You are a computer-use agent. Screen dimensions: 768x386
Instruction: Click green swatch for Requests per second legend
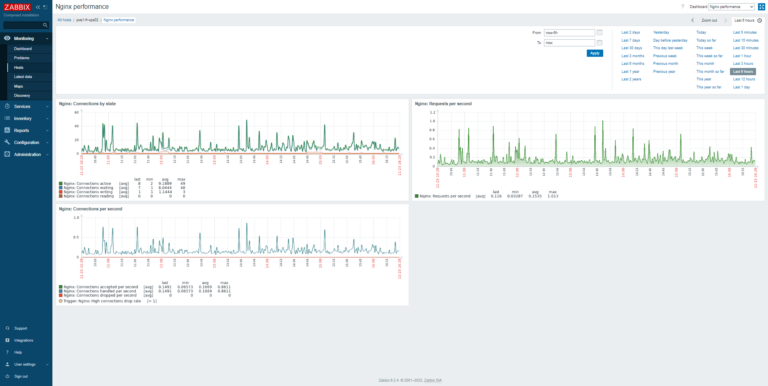point(416,196)
